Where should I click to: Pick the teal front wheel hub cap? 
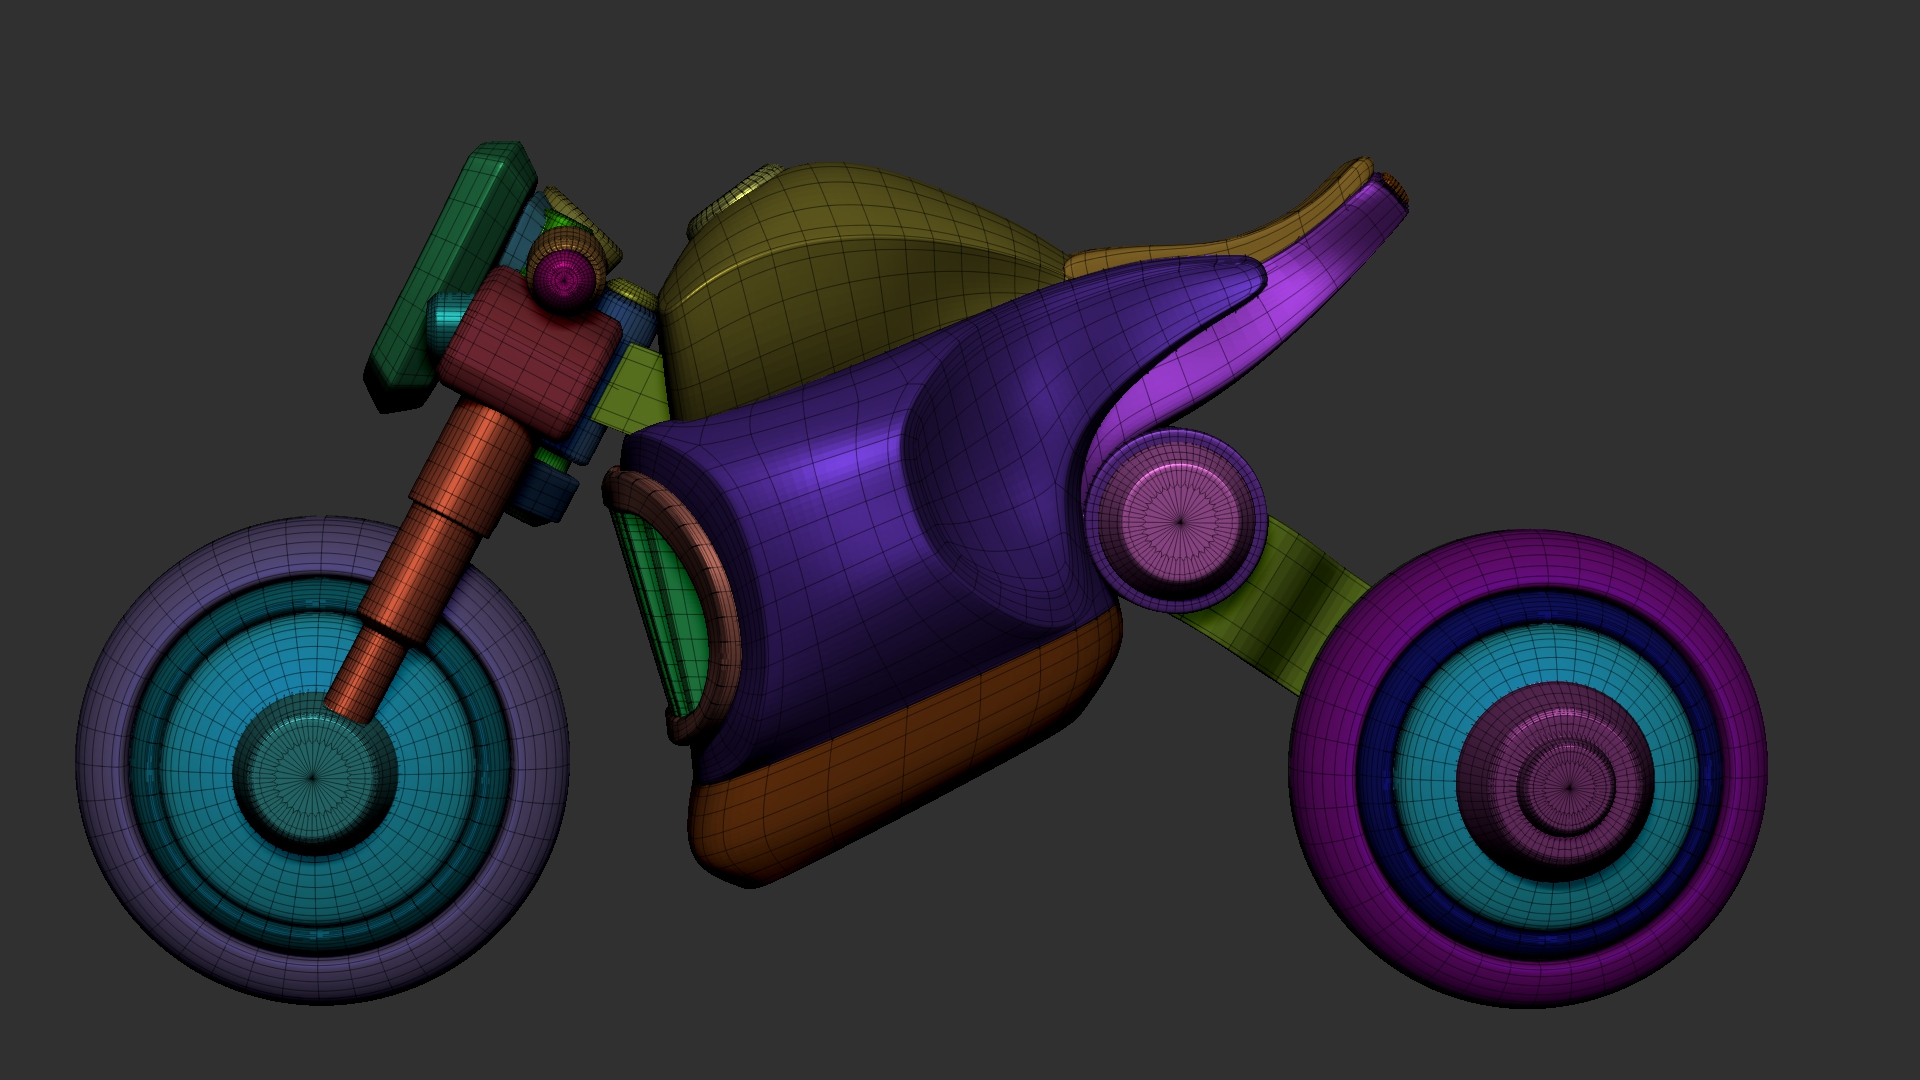312,775
